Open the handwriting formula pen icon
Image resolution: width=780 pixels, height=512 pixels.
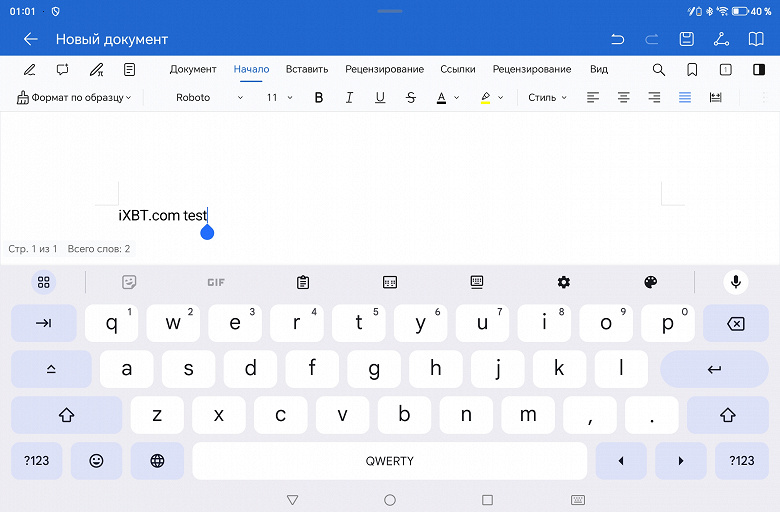click(96, 70)
